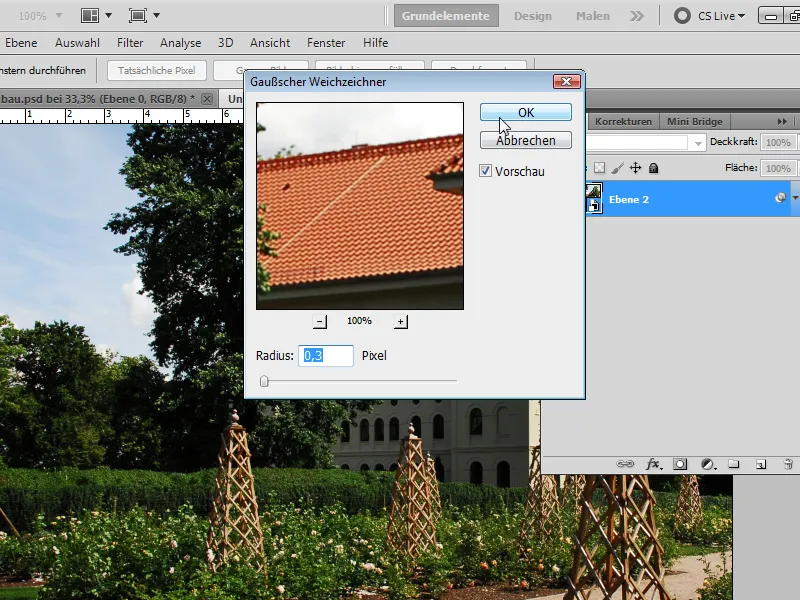
Task: Click the Fläche fill field
Action: point(778,168)
